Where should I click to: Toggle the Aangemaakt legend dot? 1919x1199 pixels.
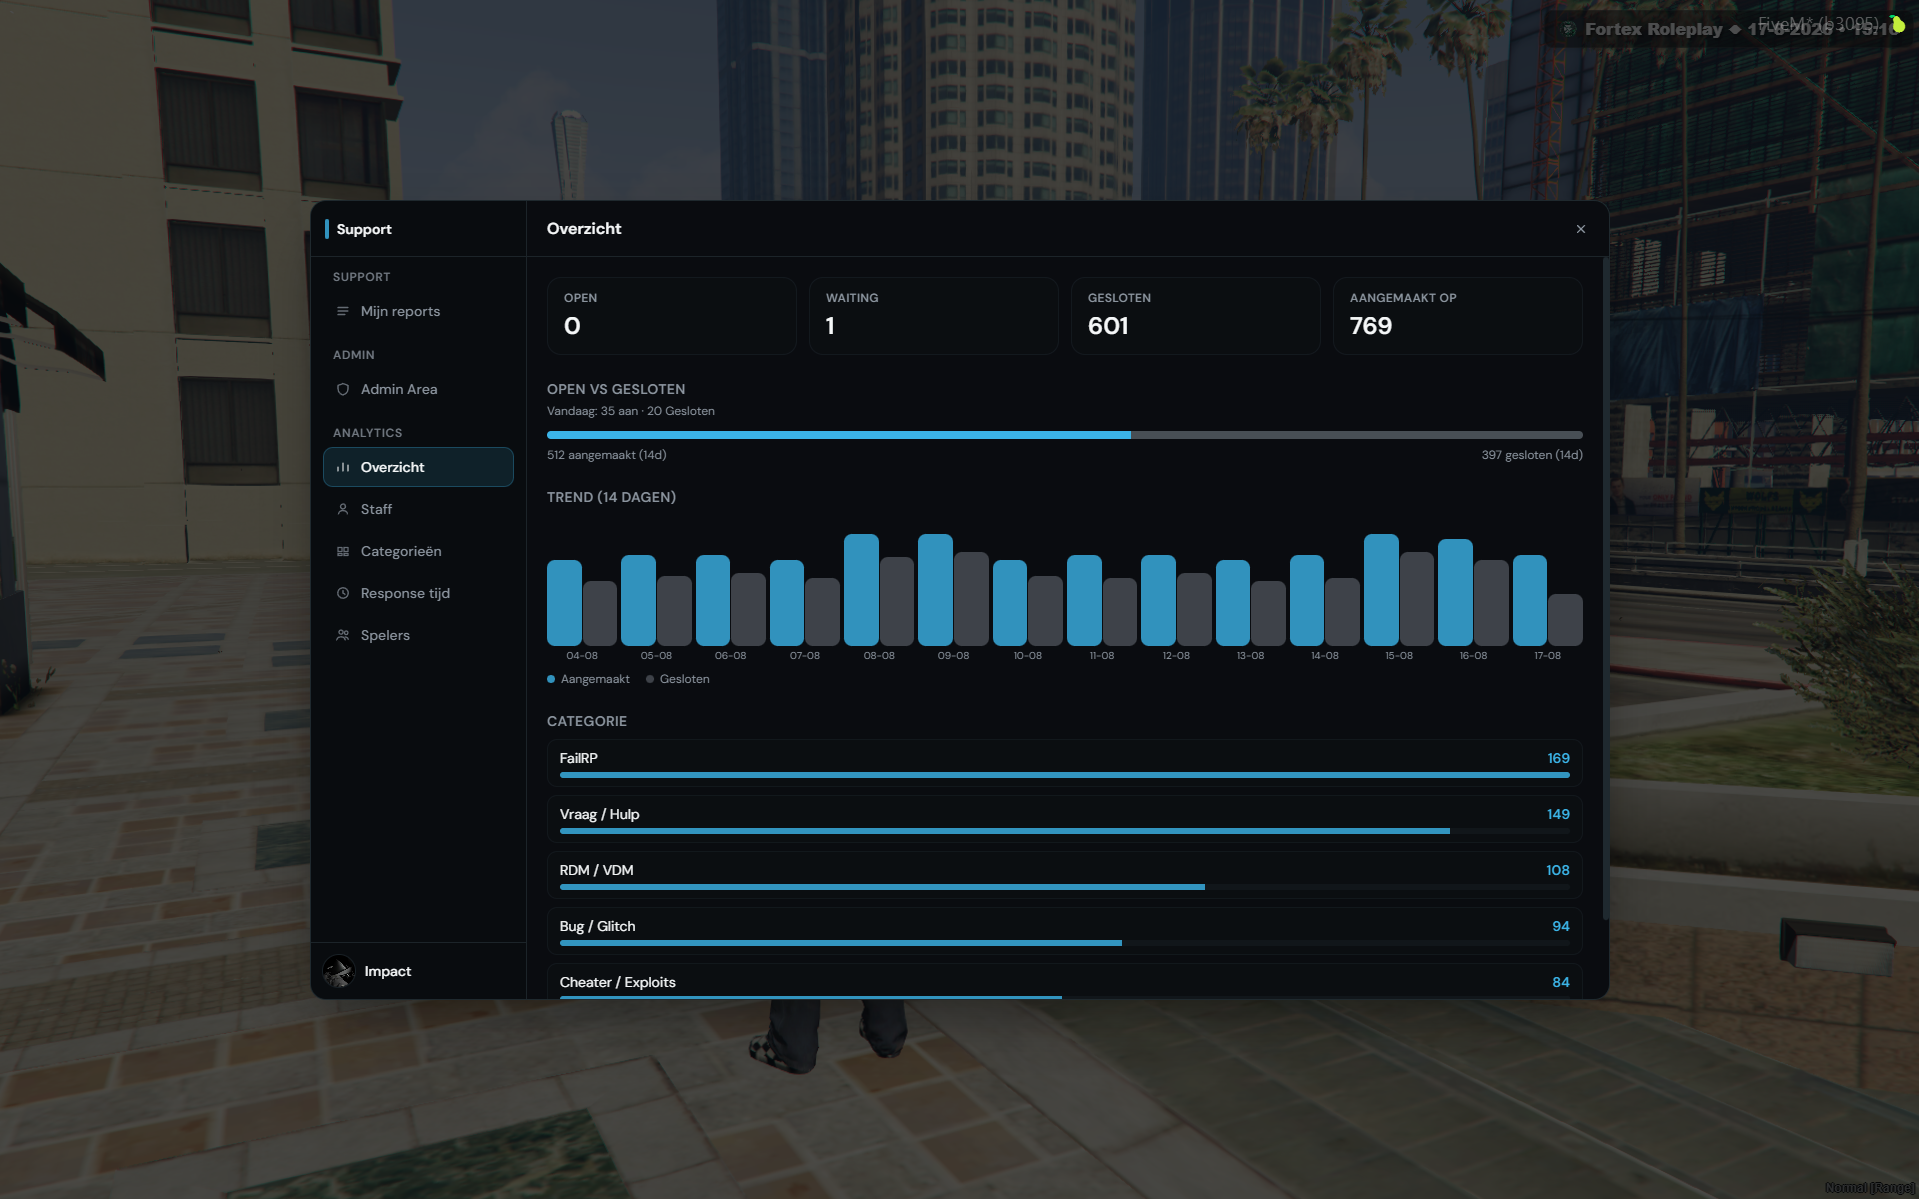[551, 679]
